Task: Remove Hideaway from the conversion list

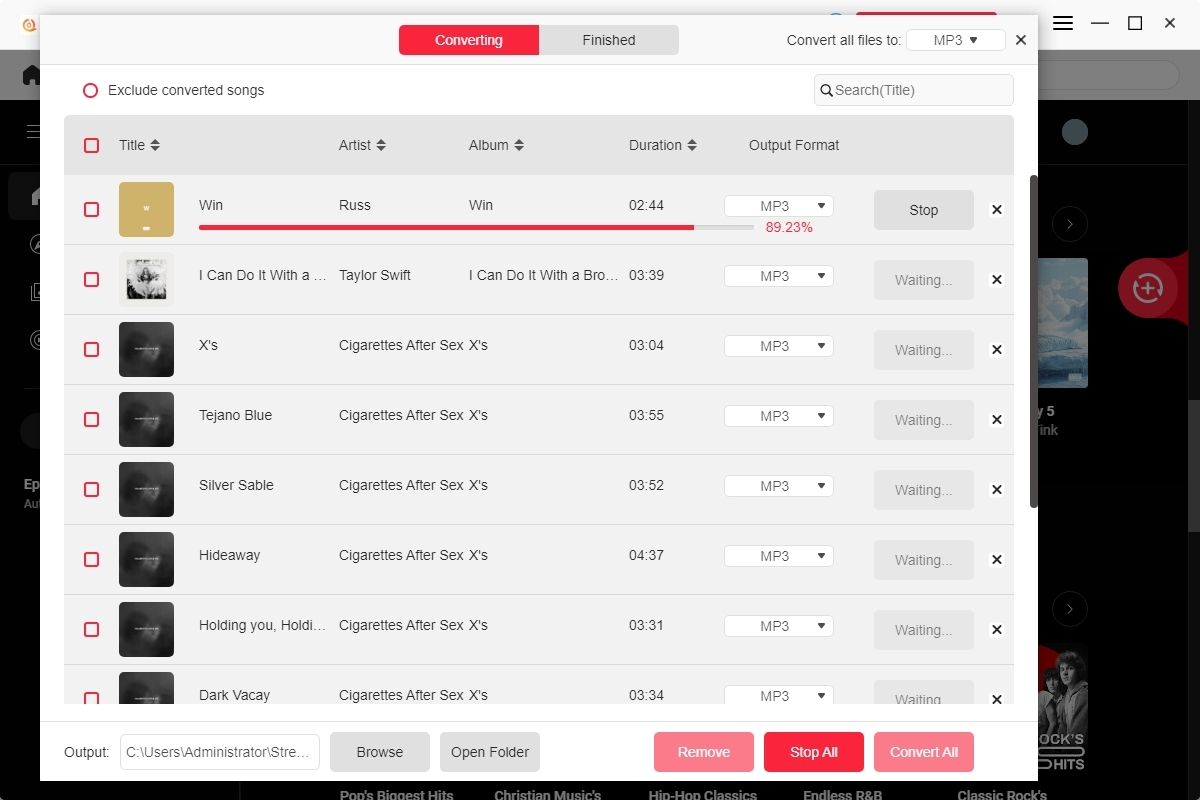Action: [996, 560]
